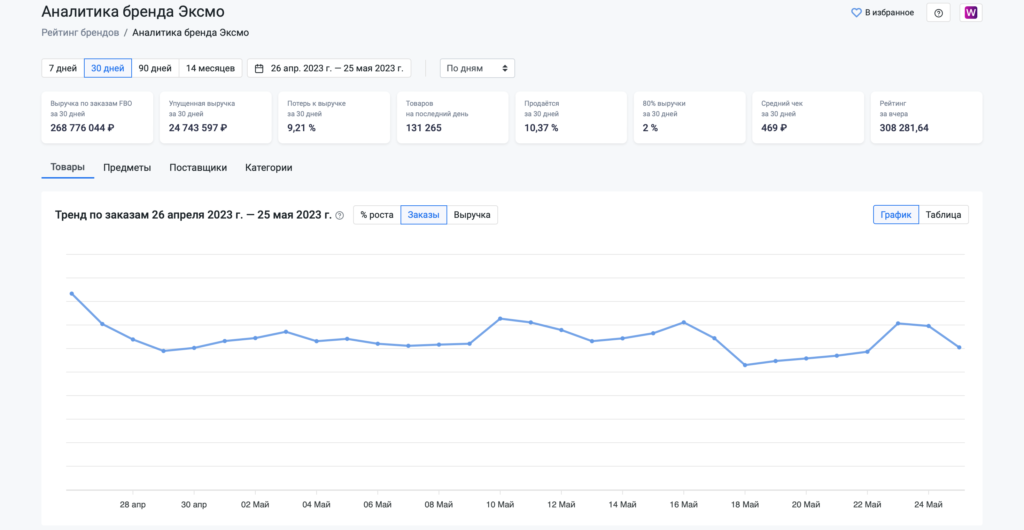
Task: Click В избранное label
Action: click(x=889, y=12)
